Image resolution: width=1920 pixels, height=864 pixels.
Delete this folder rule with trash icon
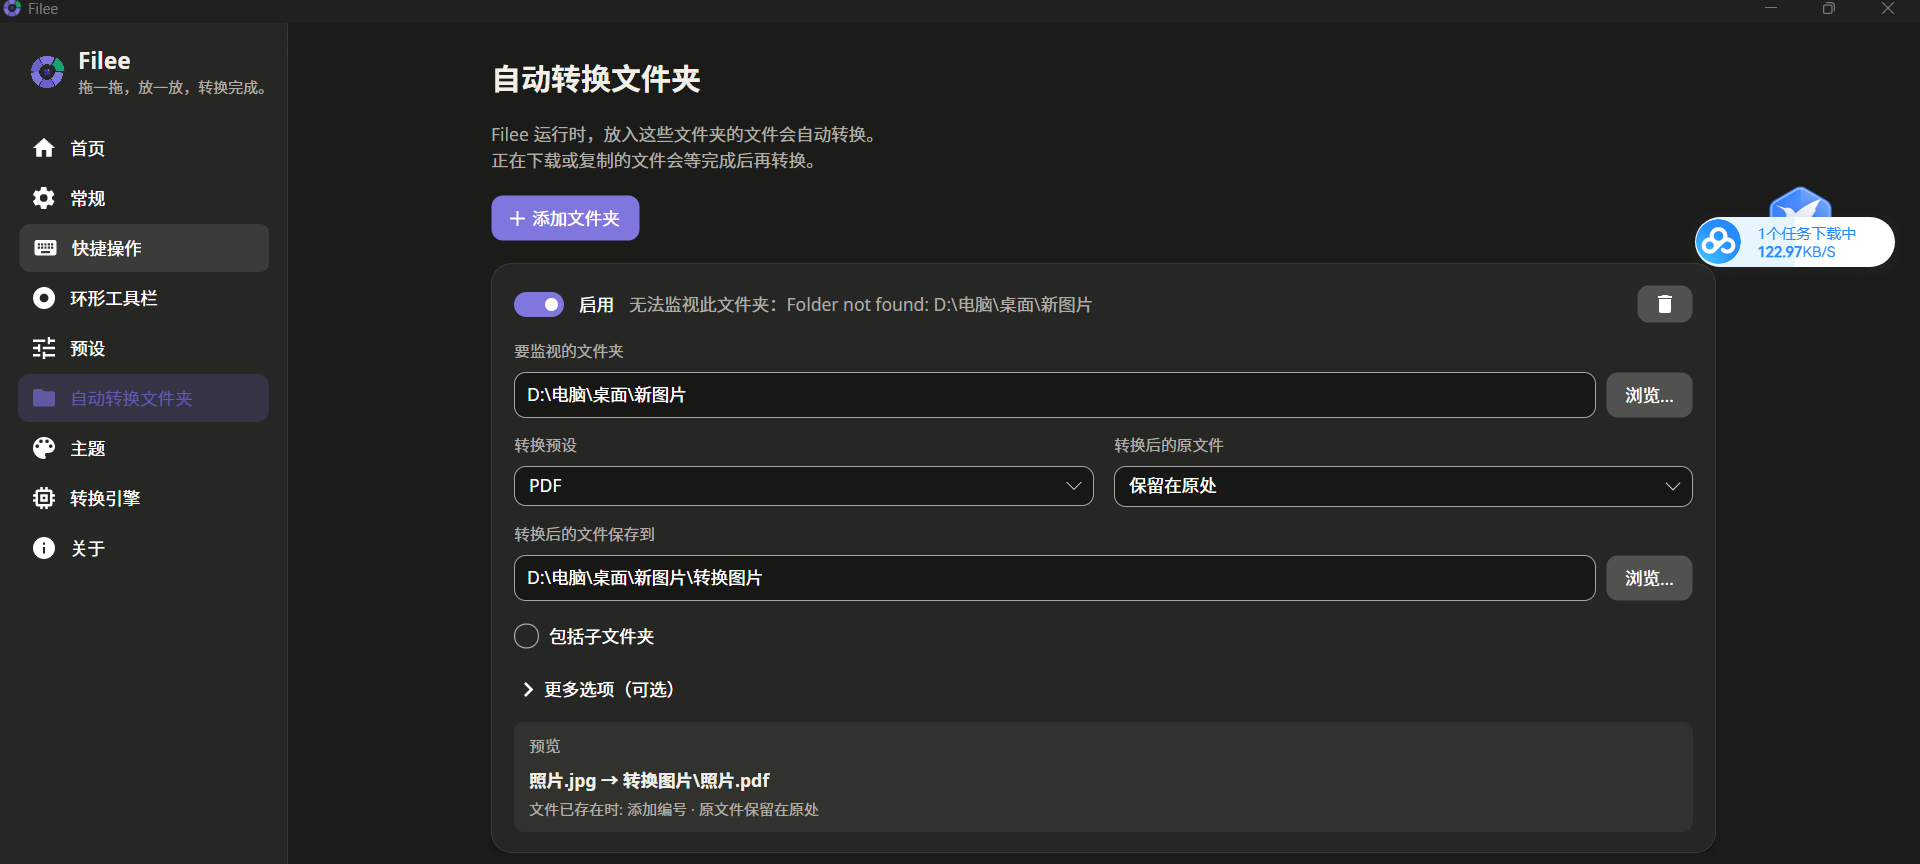(1664, 304)
